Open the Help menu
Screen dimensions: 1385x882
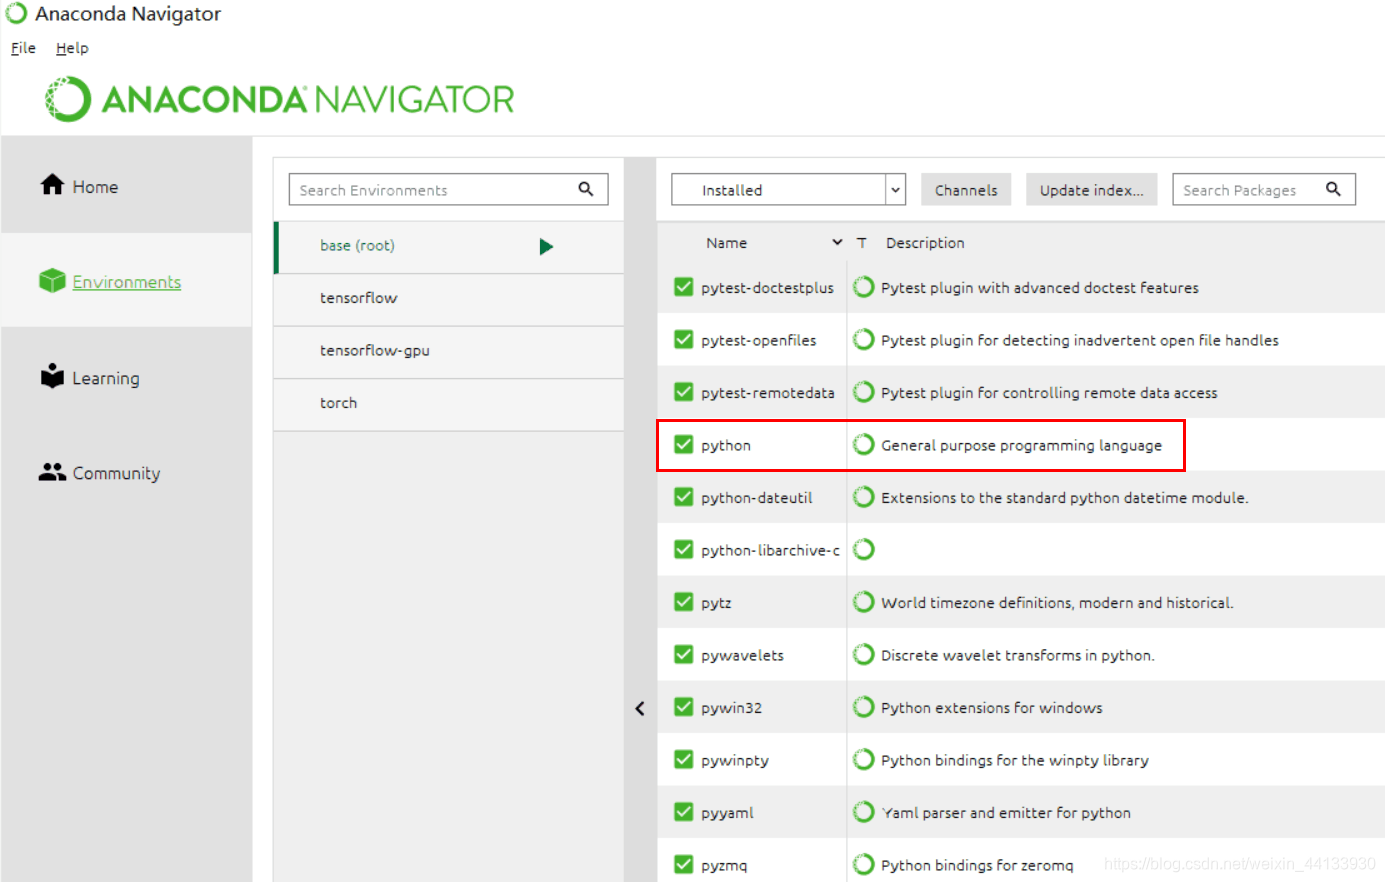pyautogui.click(x=72, y=48)
